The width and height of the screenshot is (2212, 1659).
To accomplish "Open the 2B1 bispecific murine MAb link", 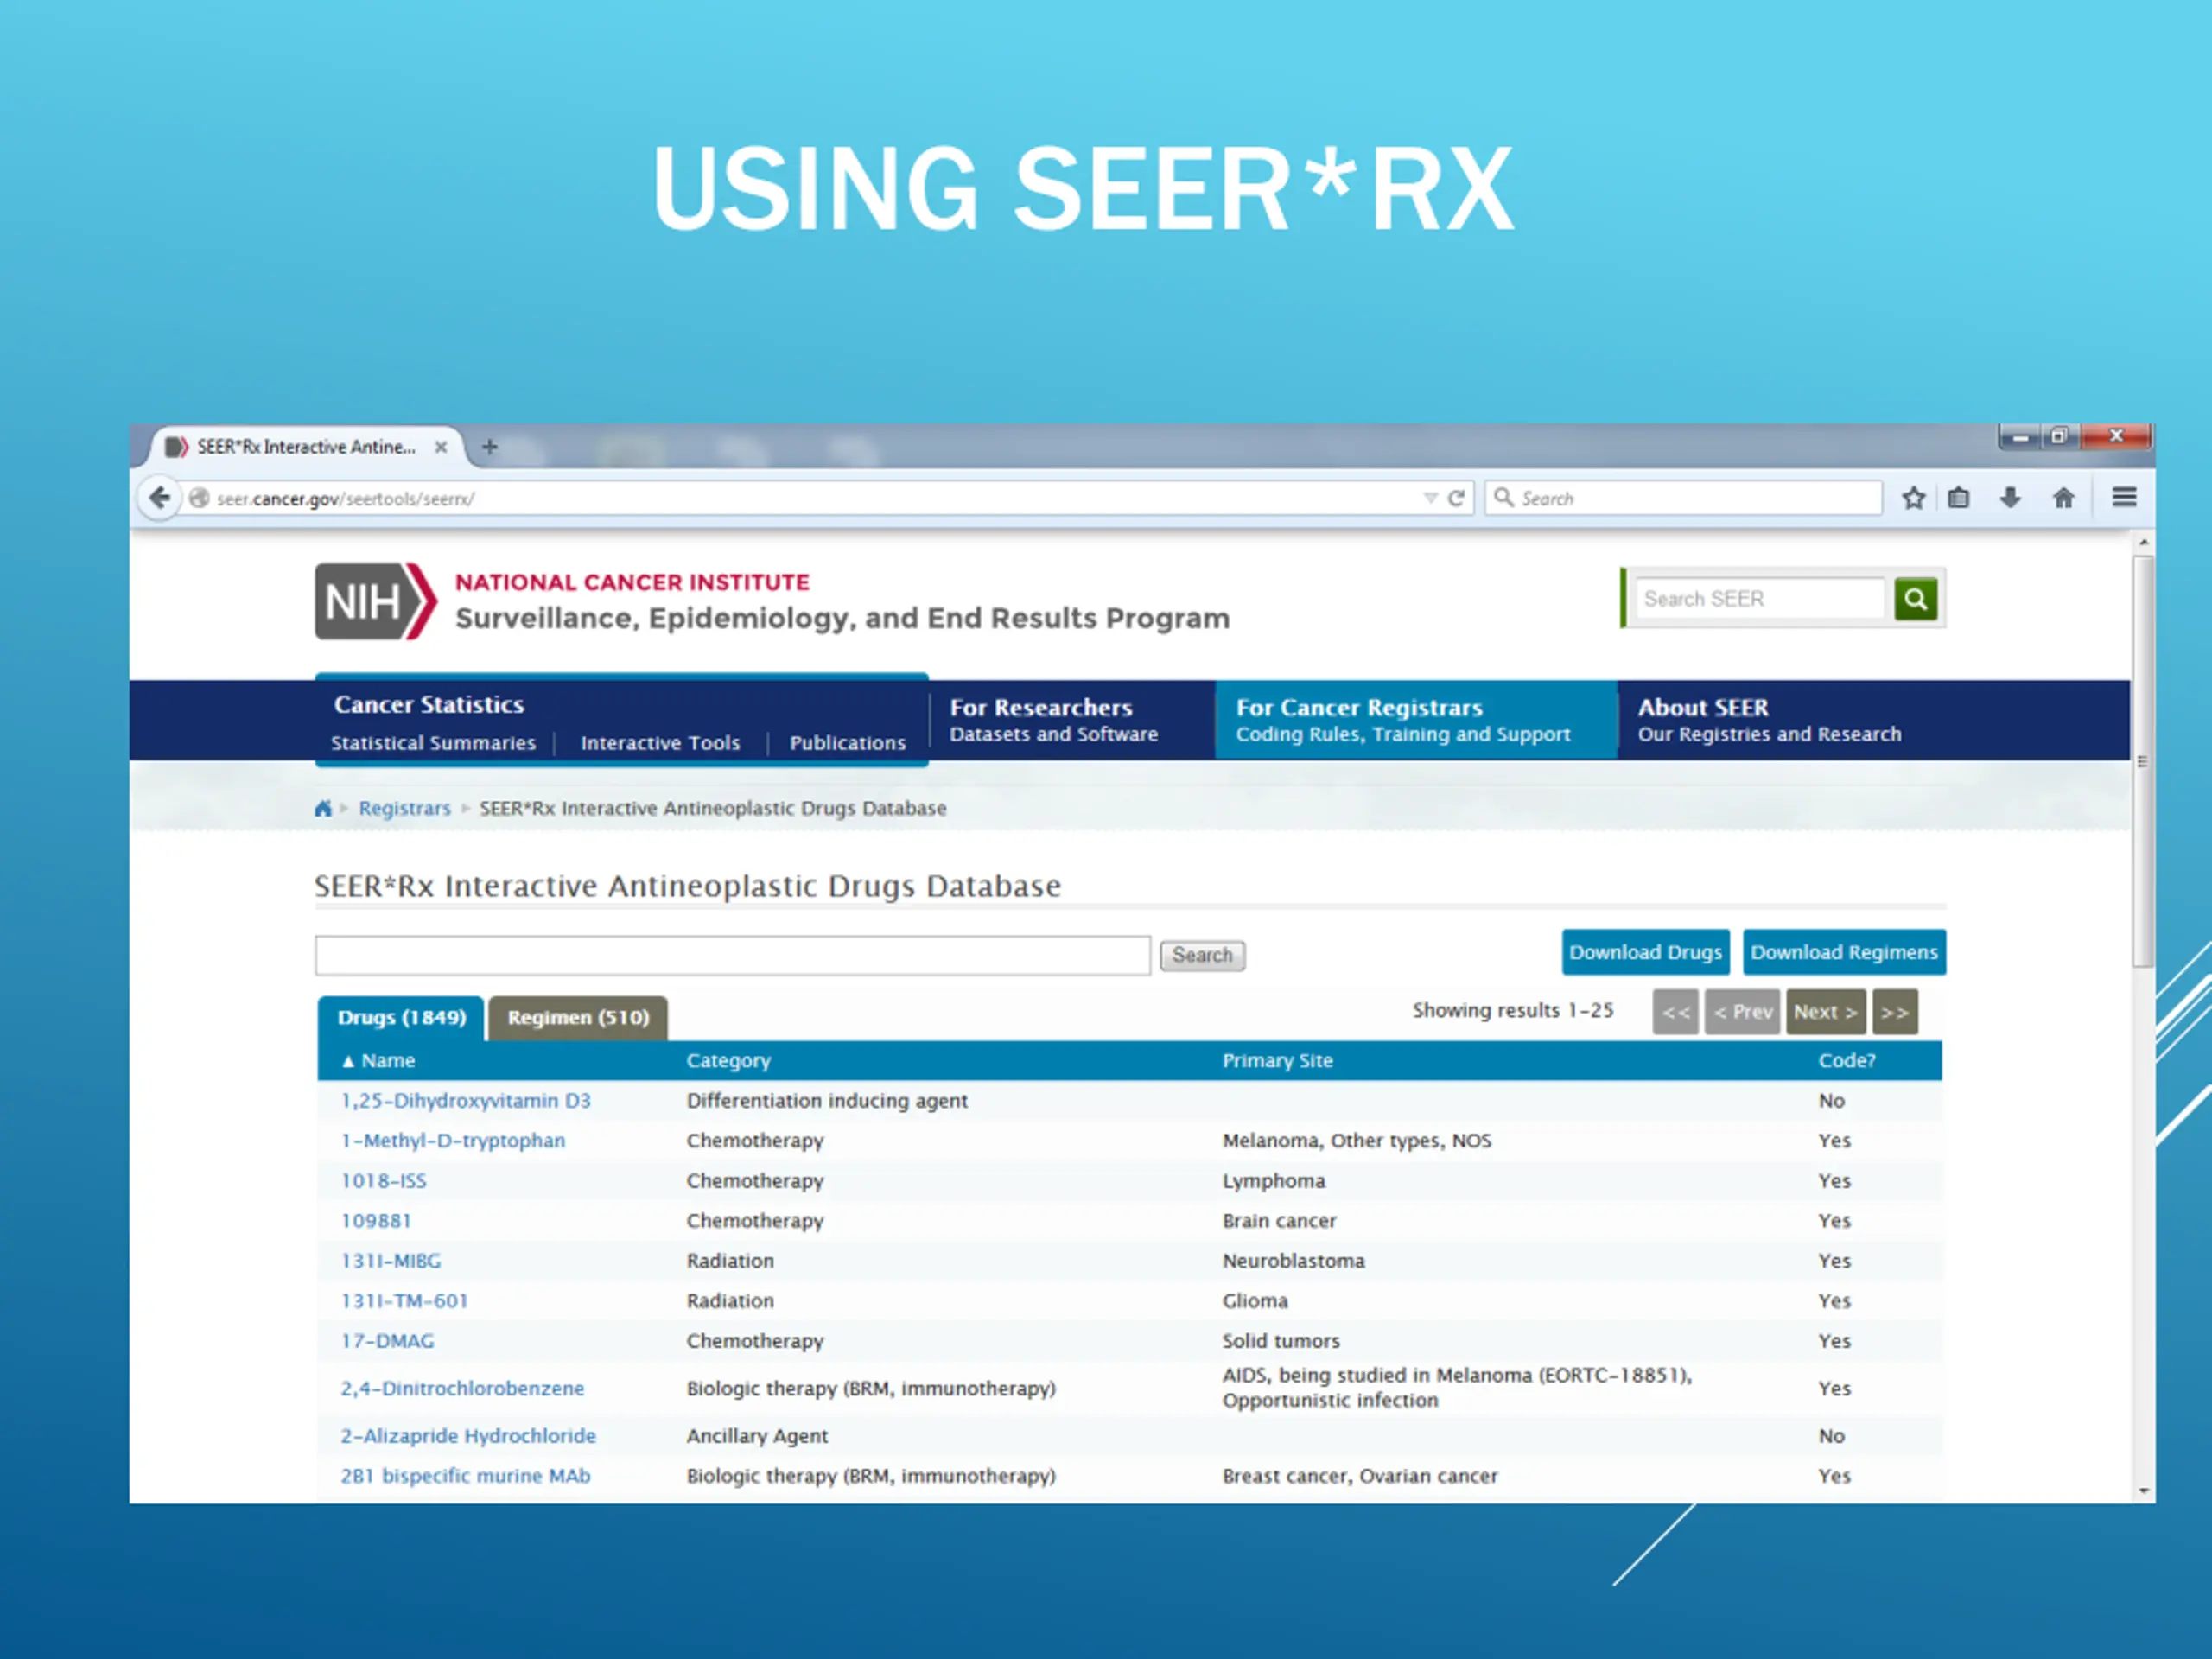I will 465,1476.
